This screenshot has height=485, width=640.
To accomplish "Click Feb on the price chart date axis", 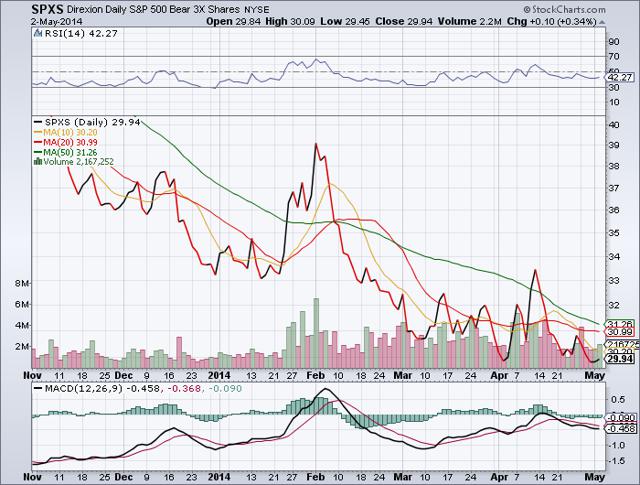I will click(315, 375).
